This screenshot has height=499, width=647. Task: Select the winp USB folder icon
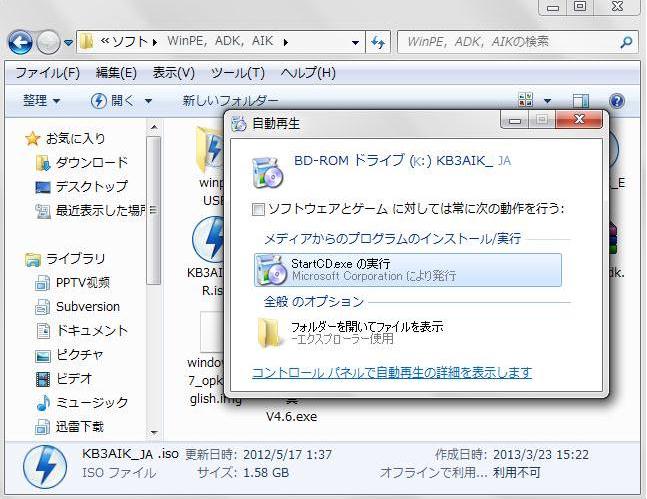coord(210,149)
